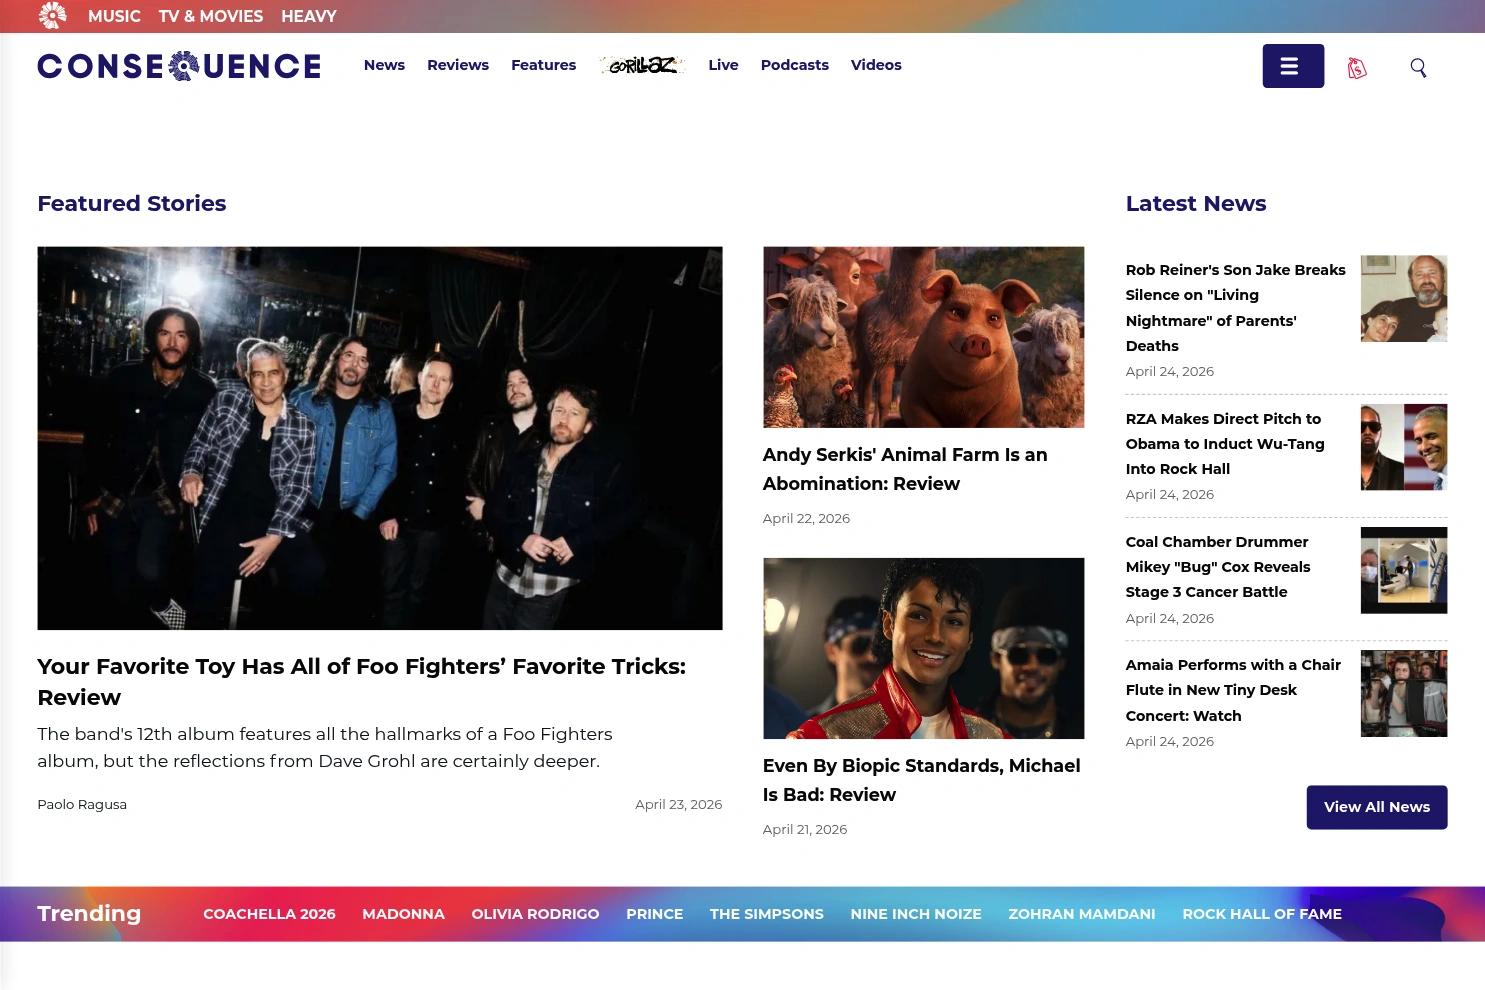The height and width of the screenshot is (990, 1485).
Task: Open the hamburger menu button
Action: [1293, 66]
